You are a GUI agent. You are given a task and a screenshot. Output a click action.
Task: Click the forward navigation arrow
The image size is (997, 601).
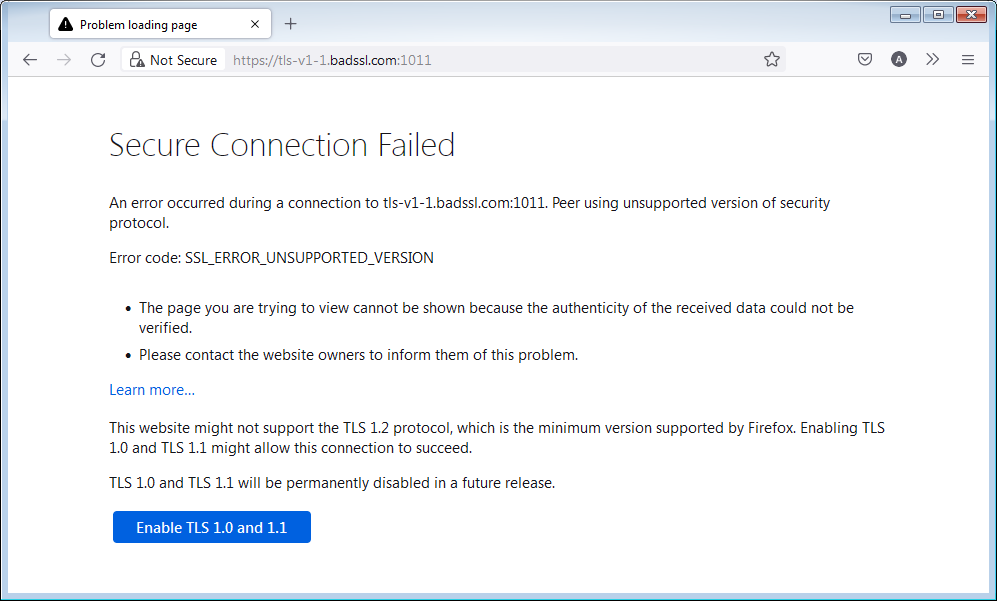tap(64, 60)
